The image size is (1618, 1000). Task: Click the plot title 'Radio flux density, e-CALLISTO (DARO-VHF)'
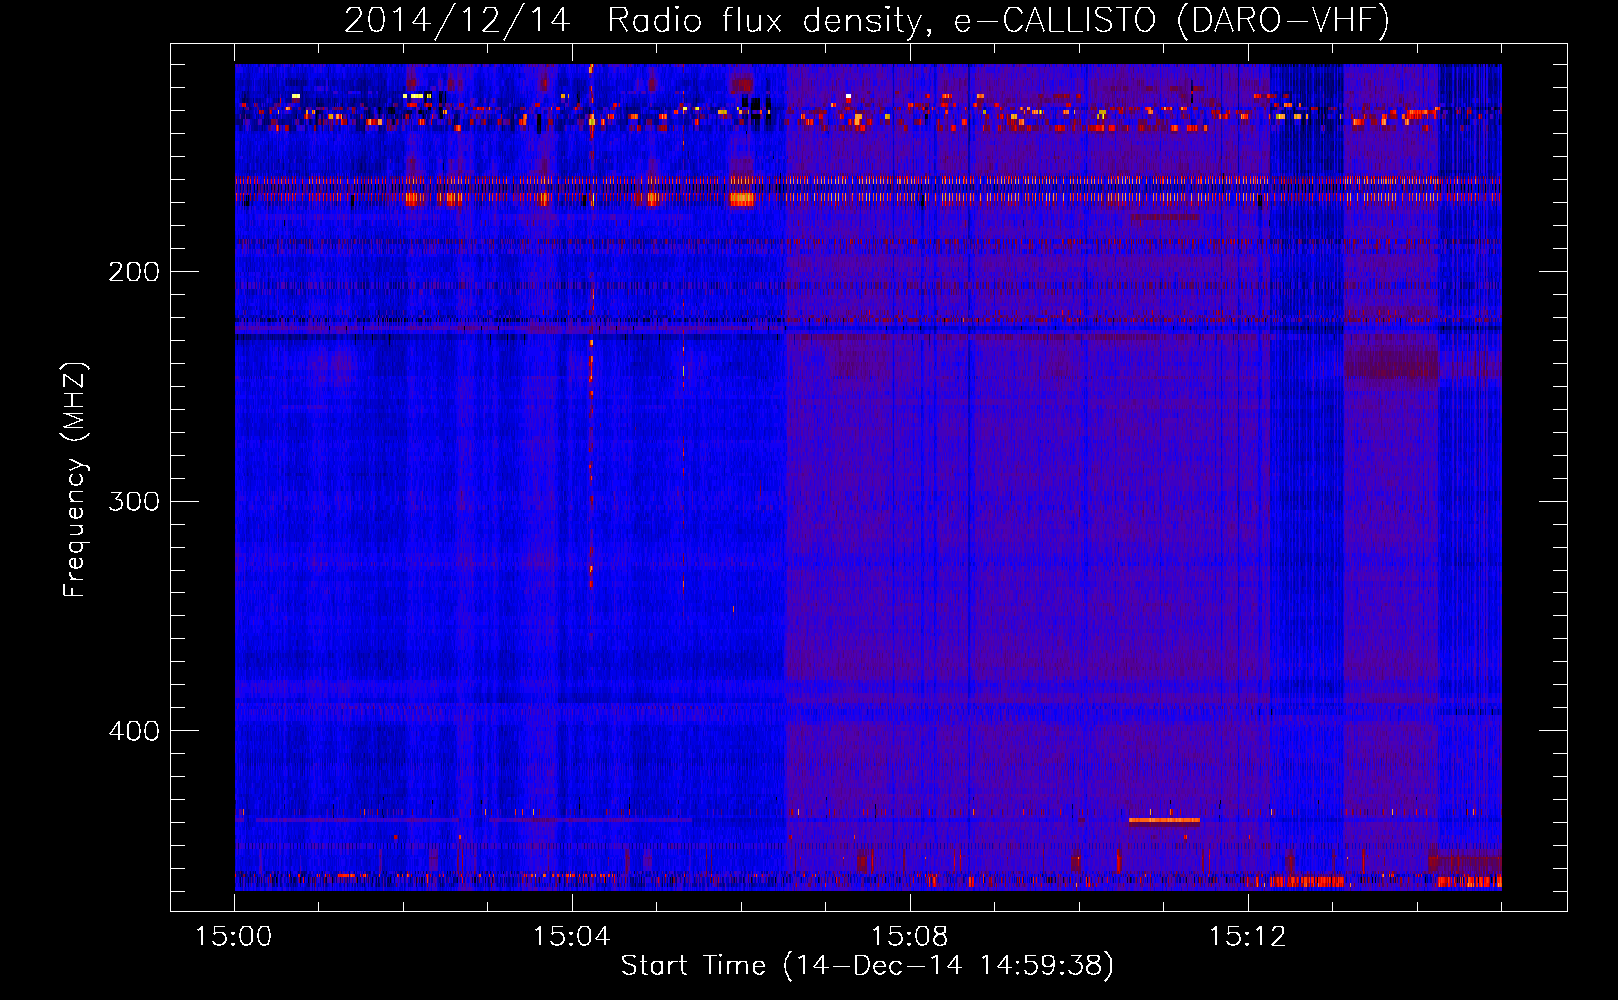[998, 21]
